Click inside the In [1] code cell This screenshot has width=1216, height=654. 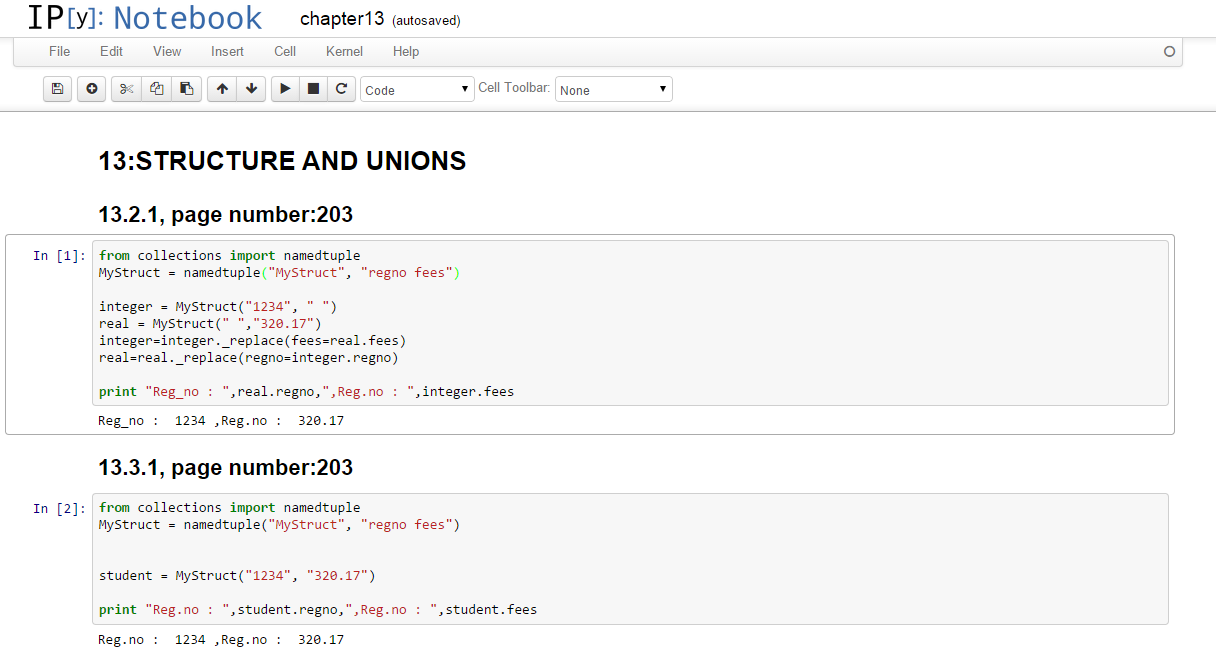coord(630,323)
